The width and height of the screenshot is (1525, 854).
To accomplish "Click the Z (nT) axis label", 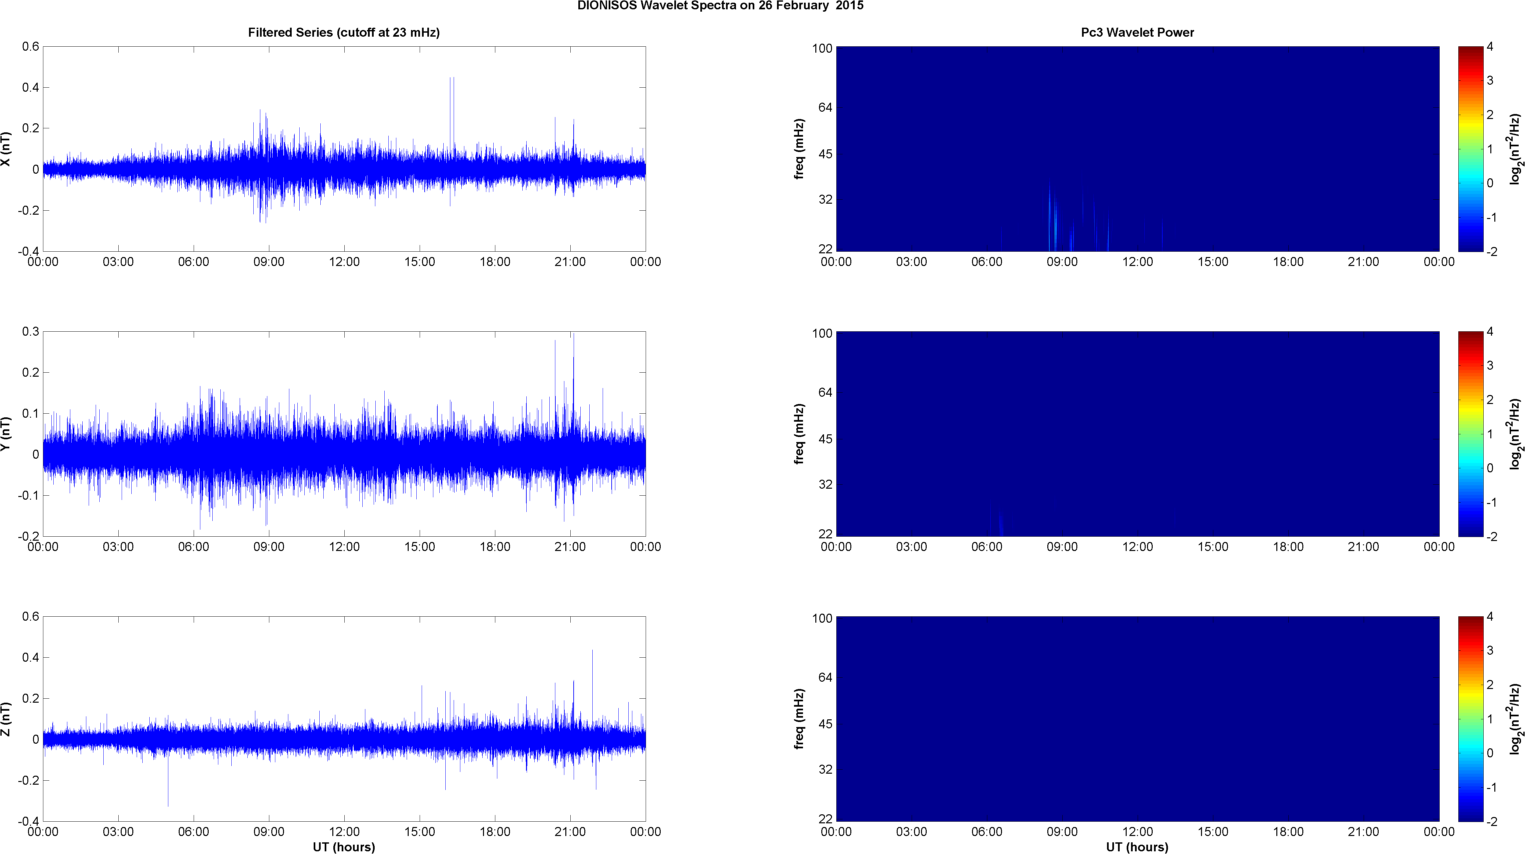I will 7,719.
